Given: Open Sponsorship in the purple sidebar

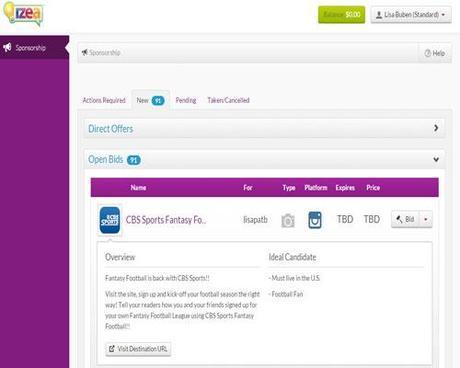Looking at the screenshot, I should pos(34,47).
